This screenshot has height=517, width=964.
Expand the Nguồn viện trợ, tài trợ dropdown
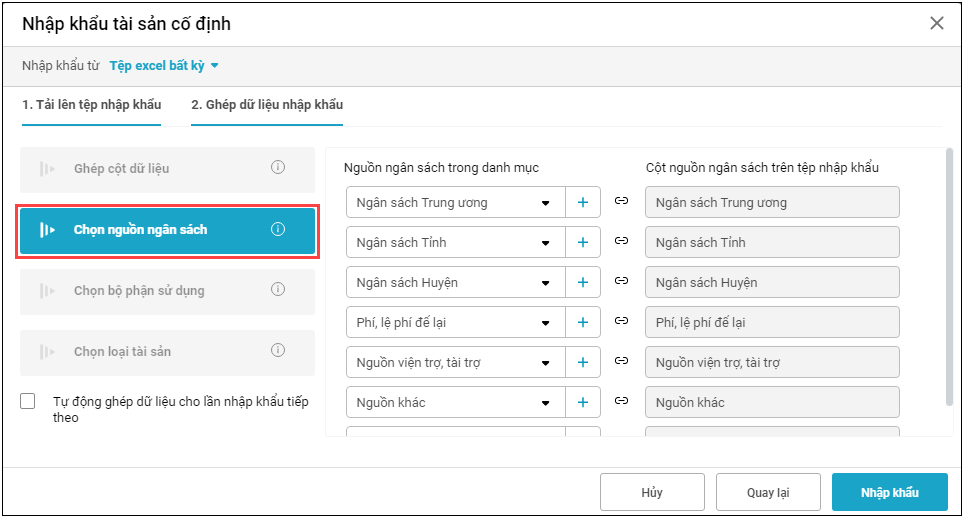(x=545, y=363)
